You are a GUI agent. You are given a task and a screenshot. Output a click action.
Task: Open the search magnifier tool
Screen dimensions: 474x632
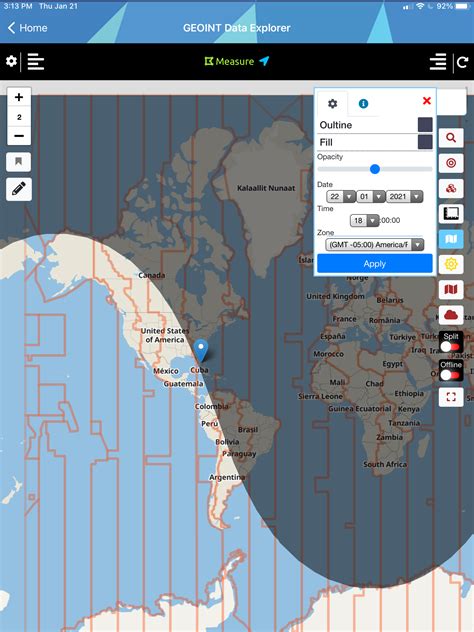(451, 138)
